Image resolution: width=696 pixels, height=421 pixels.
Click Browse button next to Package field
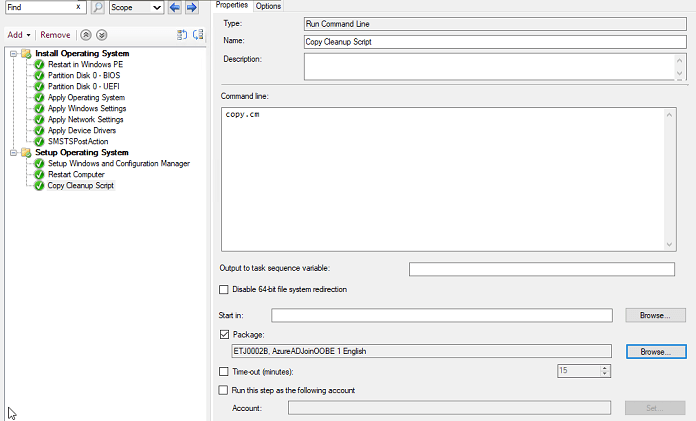tap(655, 352)
